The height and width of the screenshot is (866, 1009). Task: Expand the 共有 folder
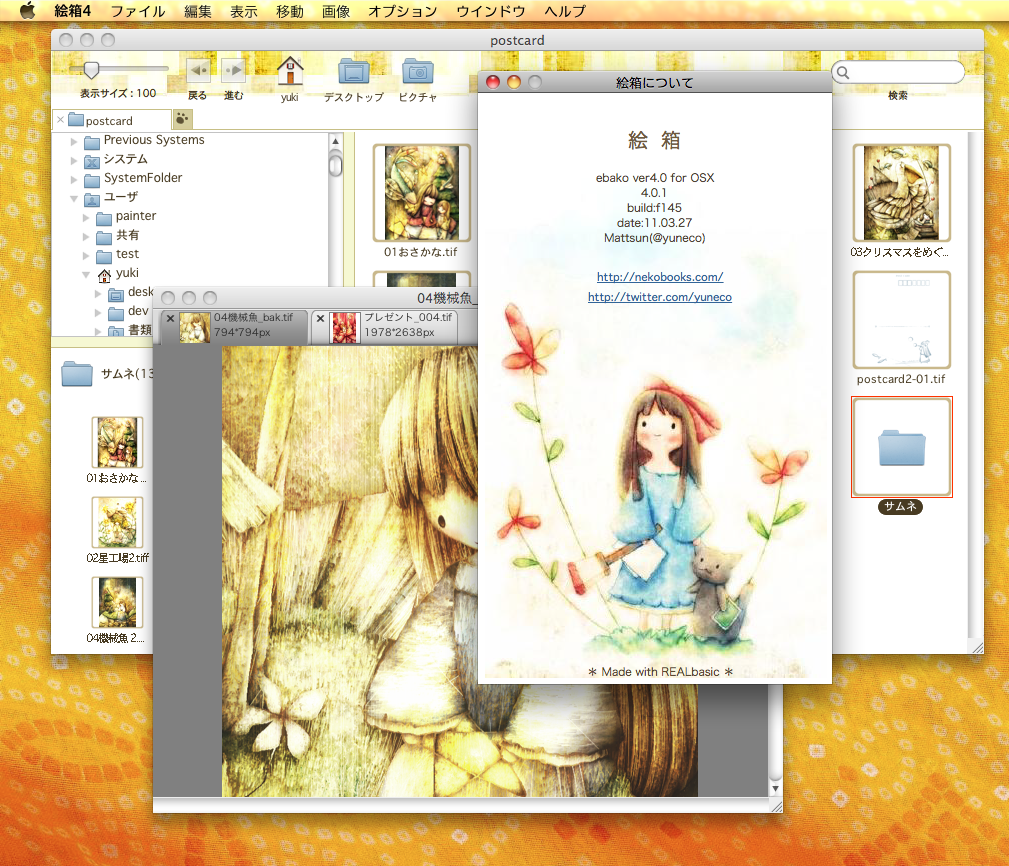tap(86, 236)
